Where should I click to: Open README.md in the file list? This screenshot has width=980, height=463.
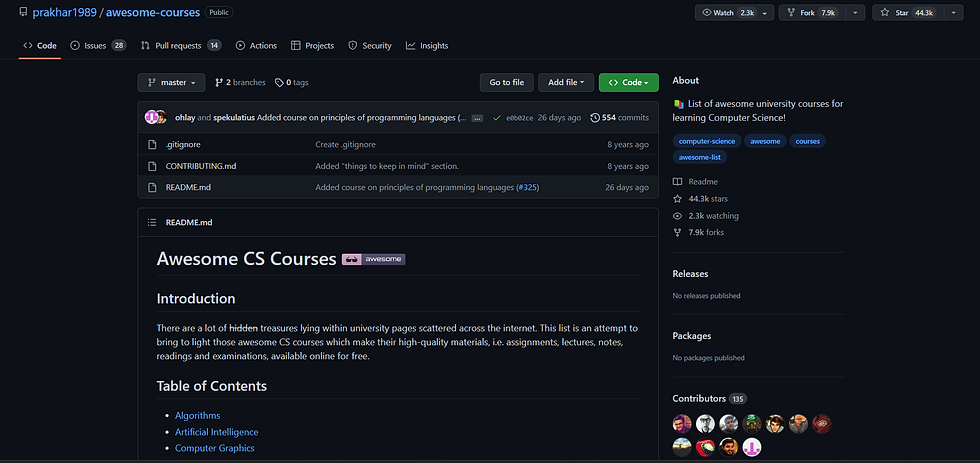click(188, 187)
